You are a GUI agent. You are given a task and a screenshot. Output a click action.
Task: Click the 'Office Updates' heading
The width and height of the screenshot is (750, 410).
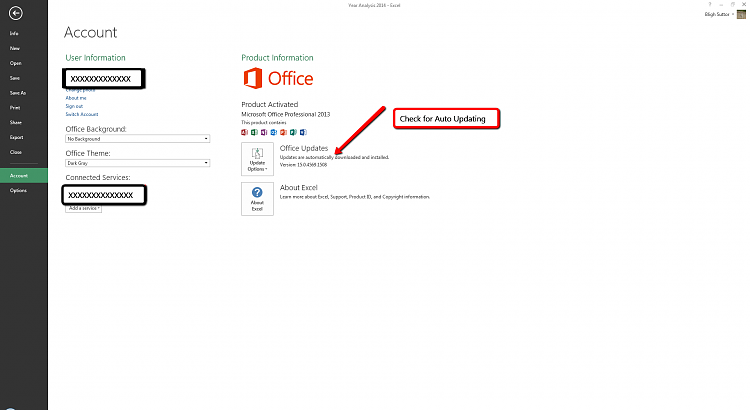tap(304, 148)
